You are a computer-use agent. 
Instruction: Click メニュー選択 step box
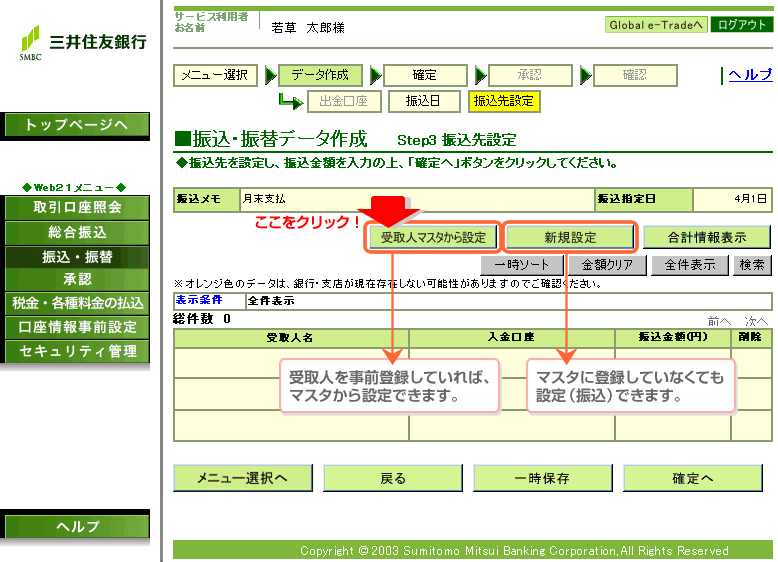(215, 75)
